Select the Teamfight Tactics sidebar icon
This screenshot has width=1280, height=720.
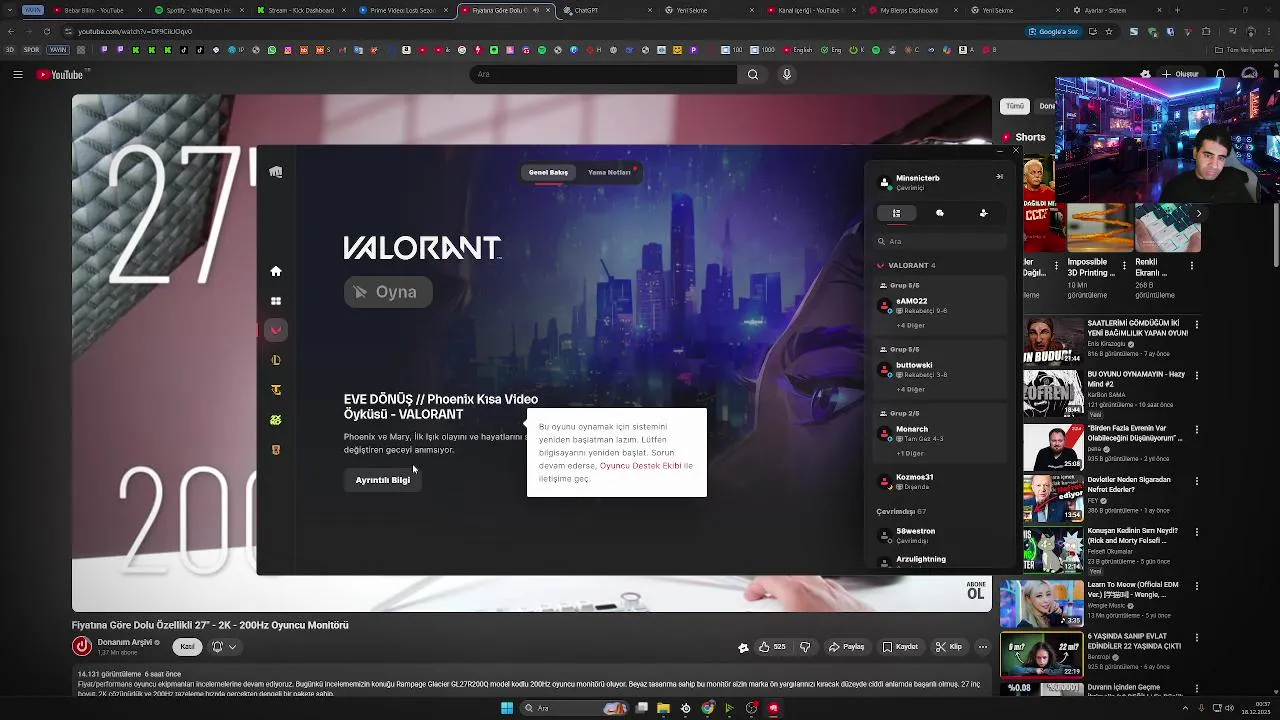276,390
